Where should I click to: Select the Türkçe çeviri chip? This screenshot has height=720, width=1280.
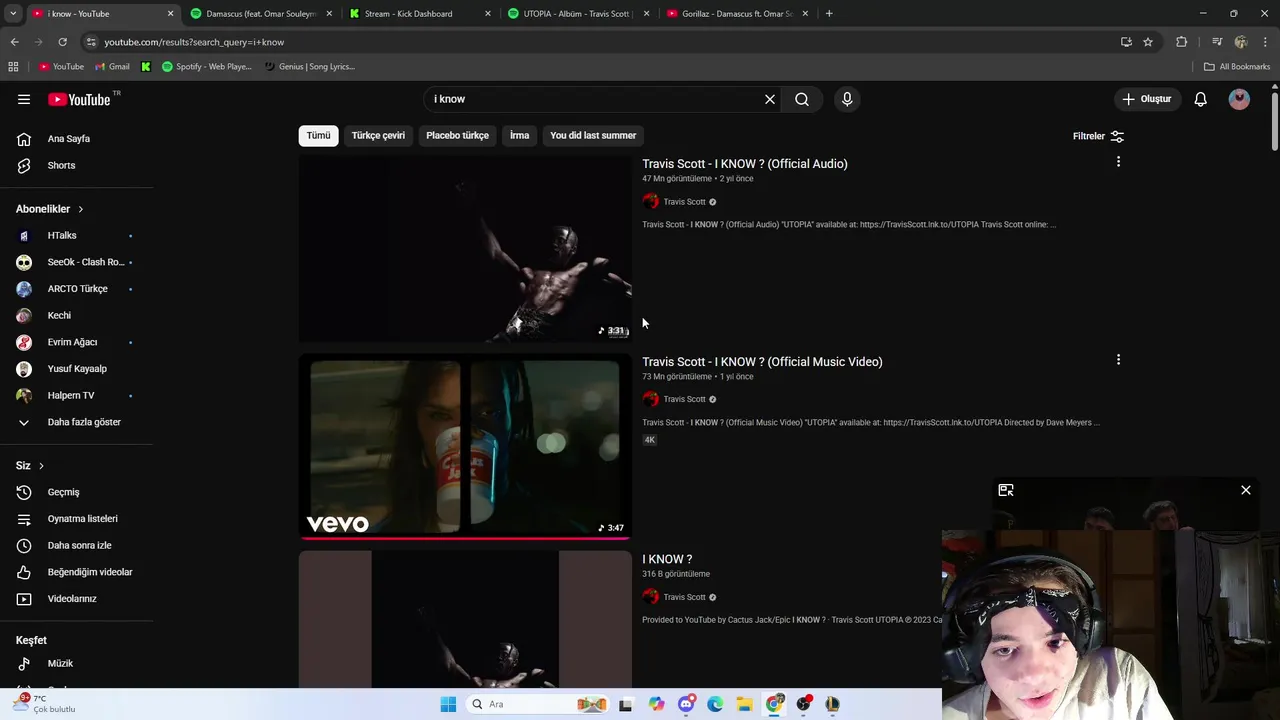[x=378, y=135]
